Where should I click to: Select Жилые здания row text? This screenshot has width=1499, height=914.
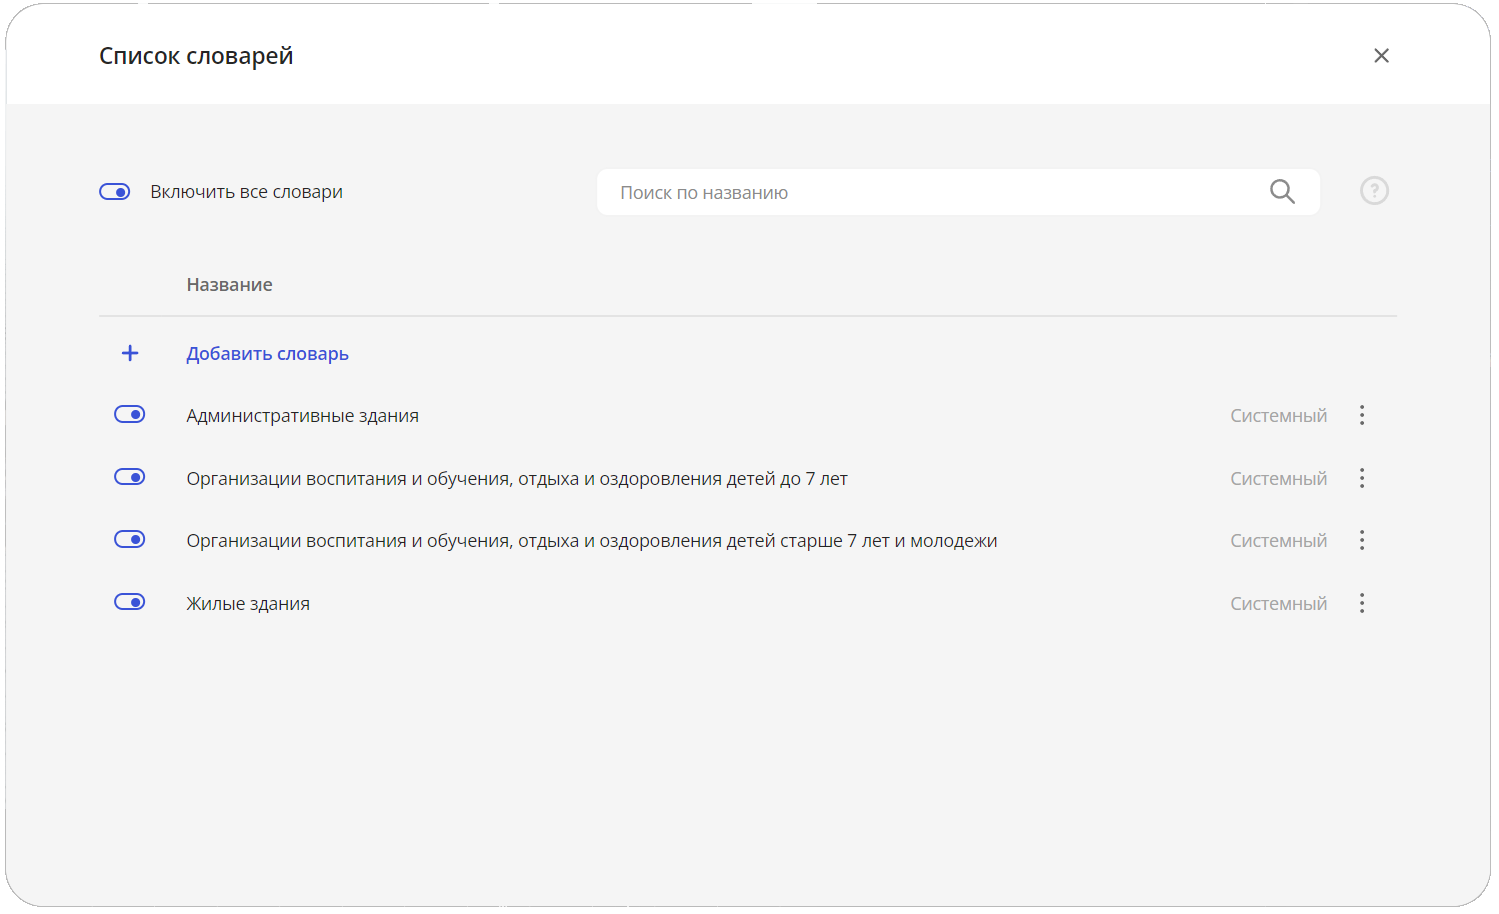248,604
